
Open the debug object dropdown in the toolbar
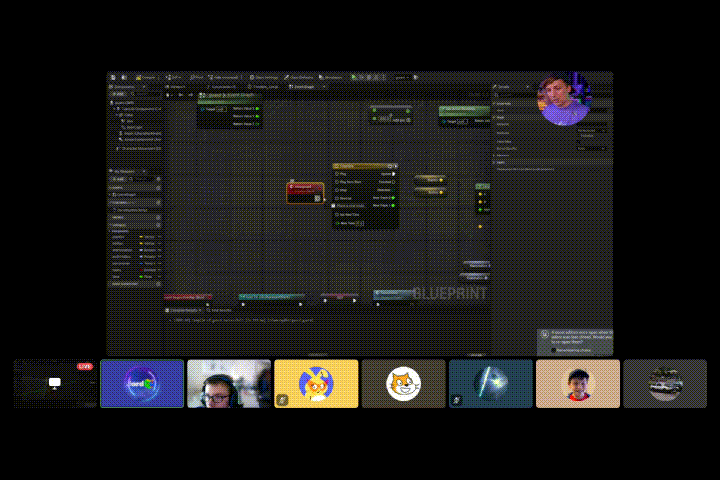400,77
